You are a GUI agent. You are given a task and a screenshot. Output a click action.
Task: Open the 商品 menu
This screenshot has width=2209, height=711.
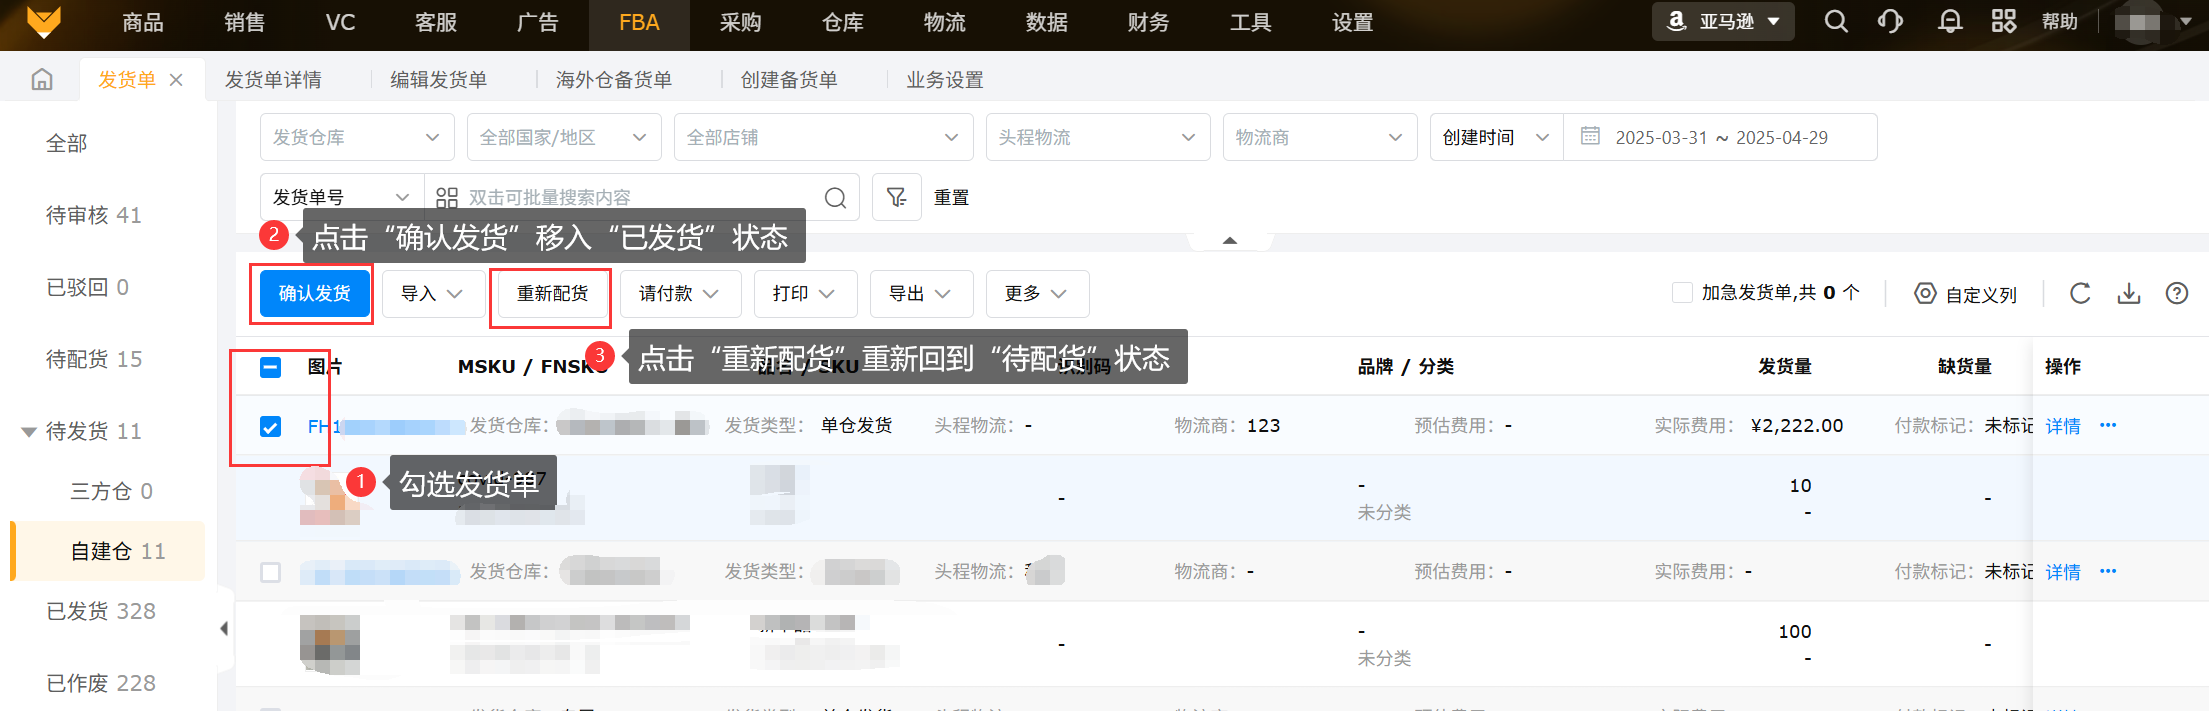(143, 22)
